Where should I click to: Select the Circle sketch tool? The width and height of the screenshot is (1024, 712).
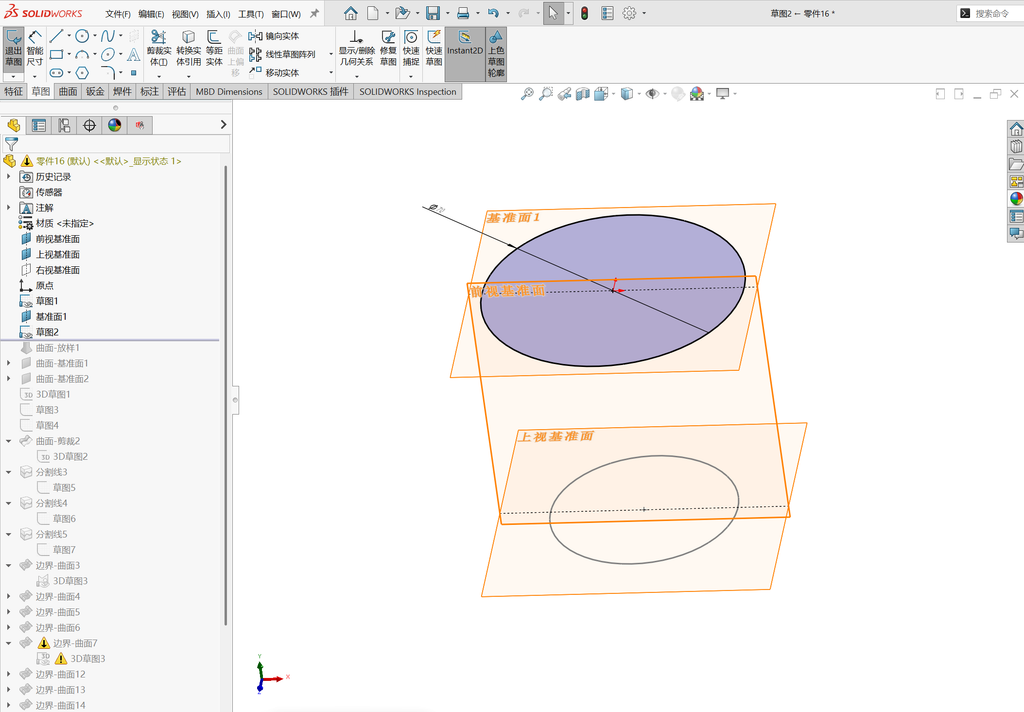(82, 36)
